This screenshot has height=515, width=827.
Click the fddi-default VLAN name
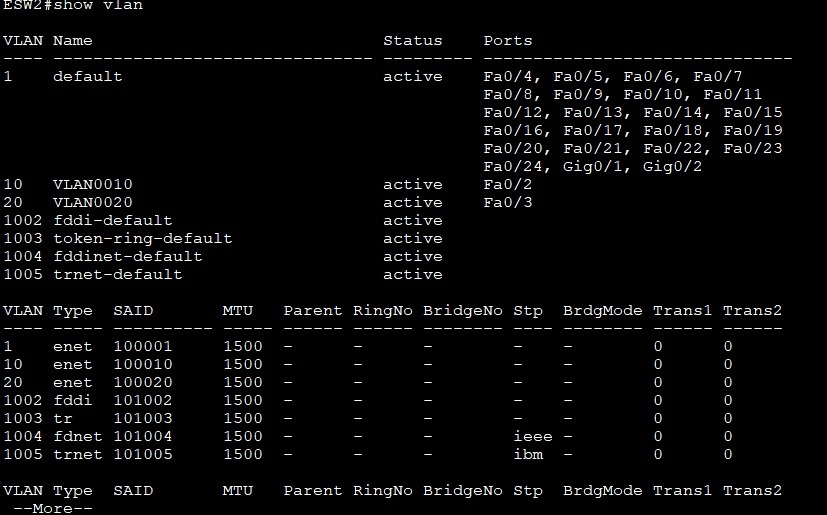[x=112, y=221]
